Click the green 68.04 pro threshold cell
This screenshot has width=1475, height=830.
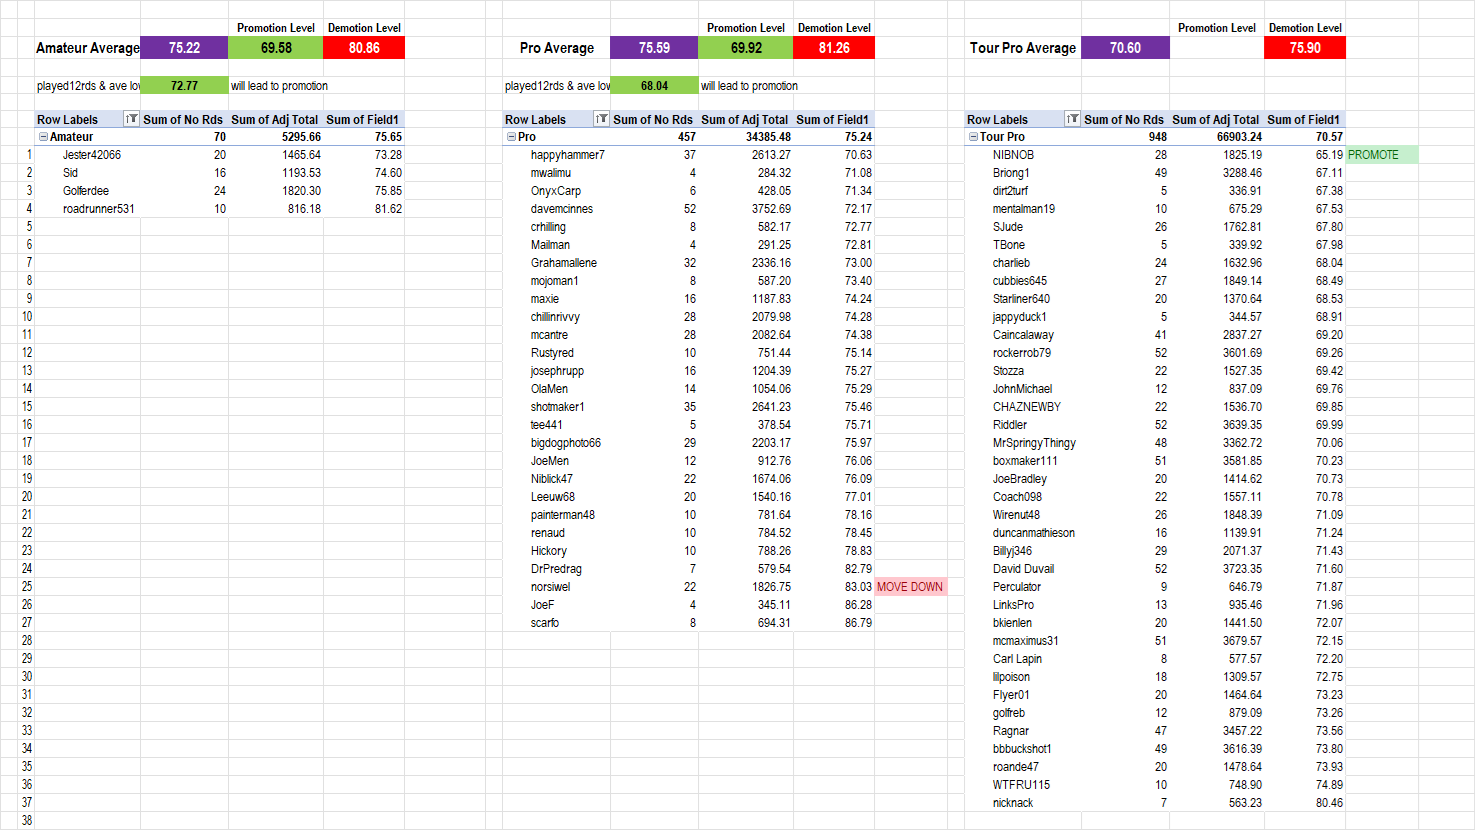coord(654,86)
